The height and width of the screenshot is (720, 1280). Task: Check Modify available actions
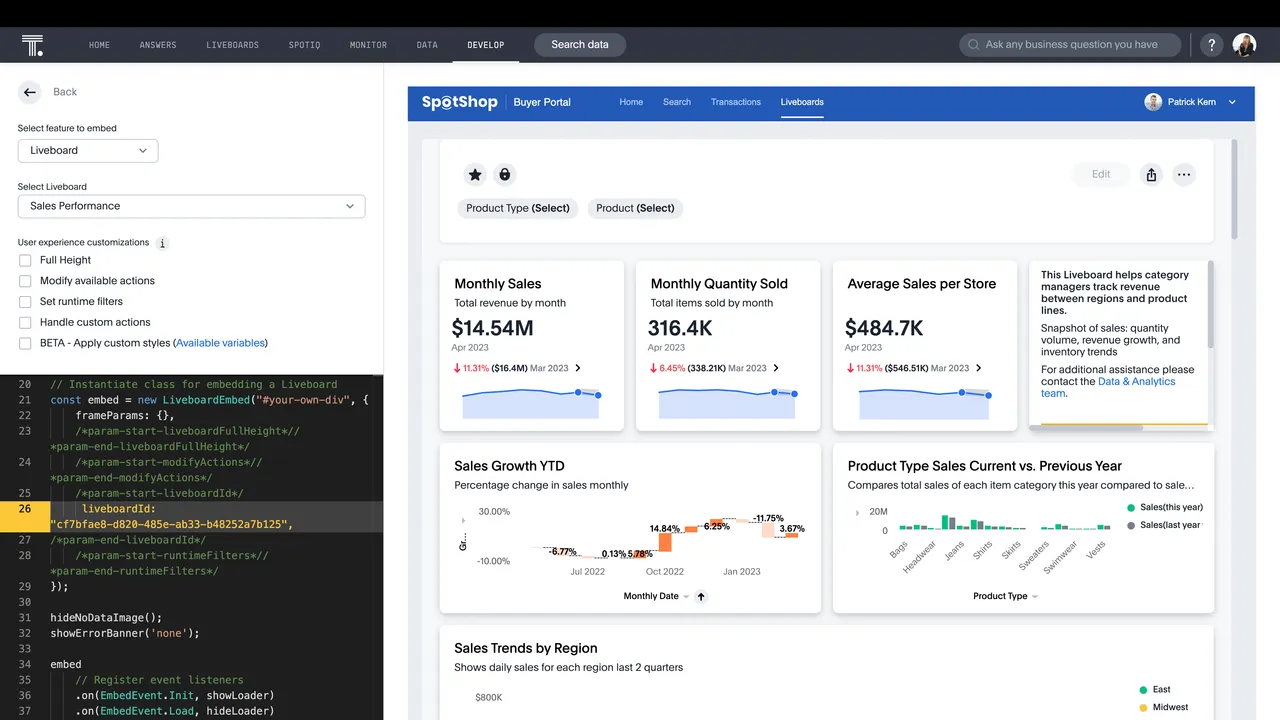25,281
